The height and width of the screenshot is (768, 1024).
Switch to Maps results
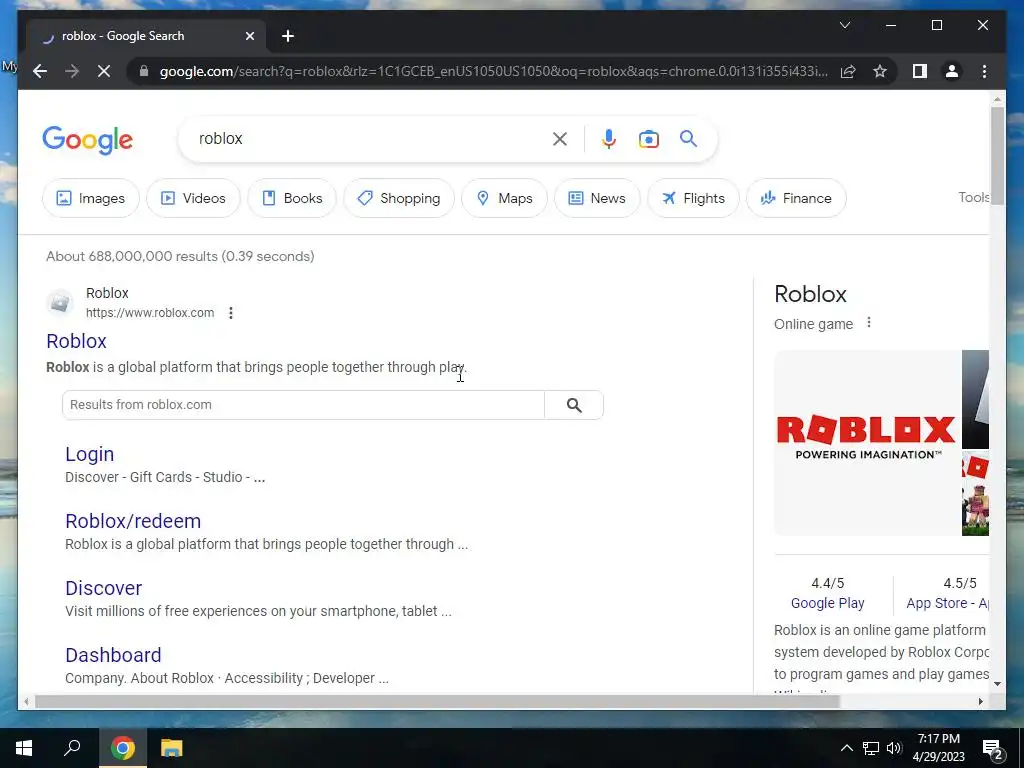504,198
